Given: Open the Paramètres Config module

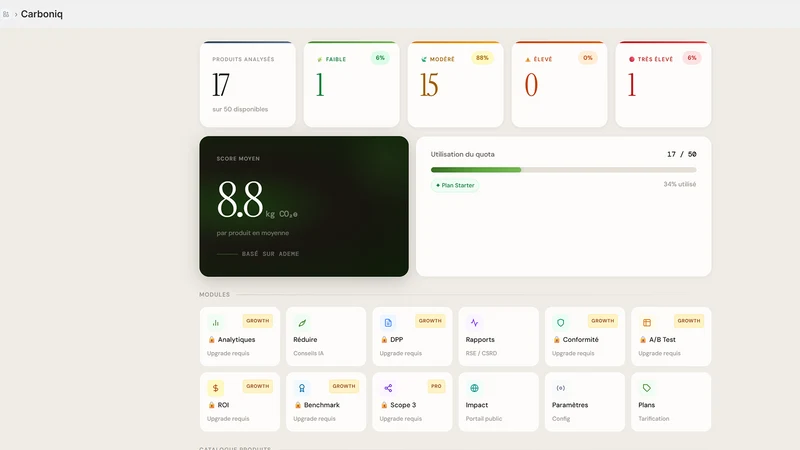Looking at the screenshot, I should (x=585, y=402).
